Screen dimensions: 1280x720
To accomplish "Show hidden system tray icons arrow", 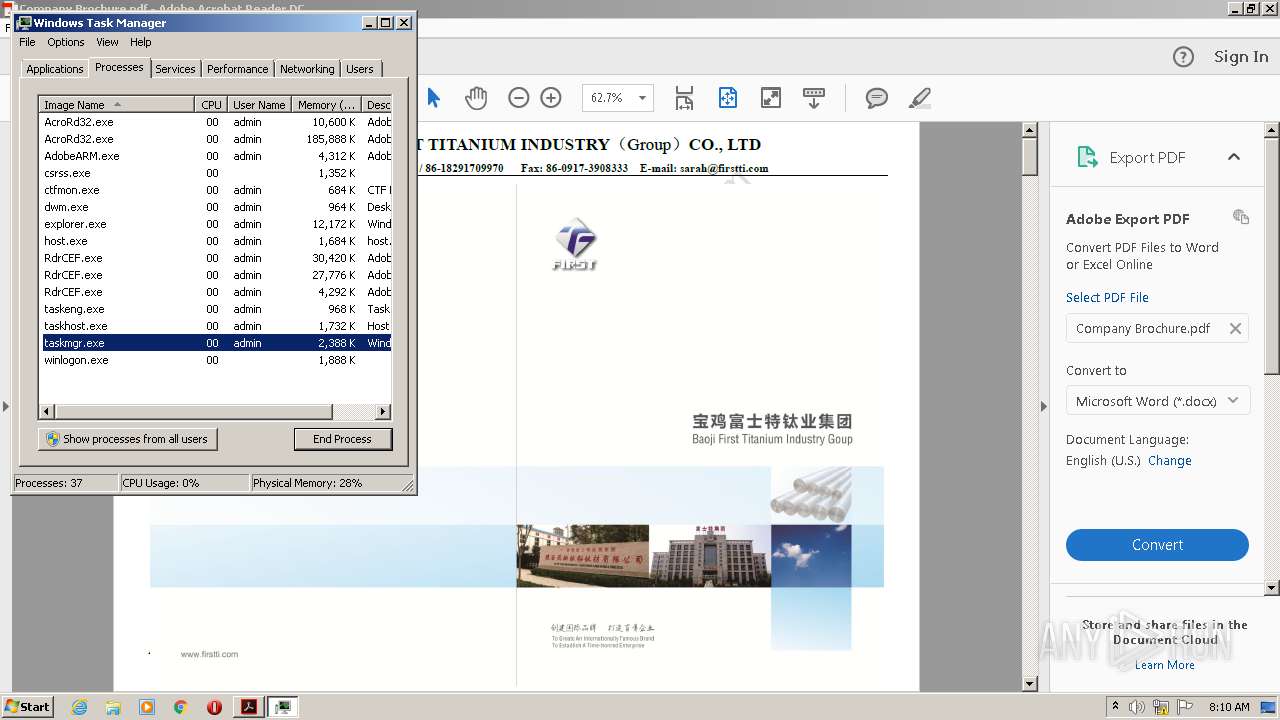I will [x=1115, y=706].
